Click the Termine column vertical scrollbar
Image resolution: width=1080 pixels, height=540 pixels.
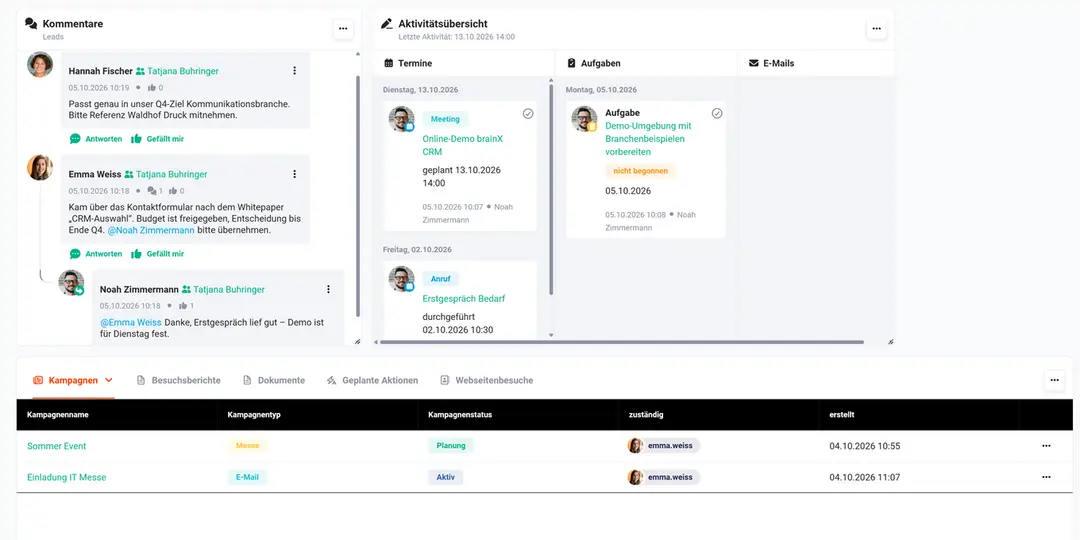[550, 187]
